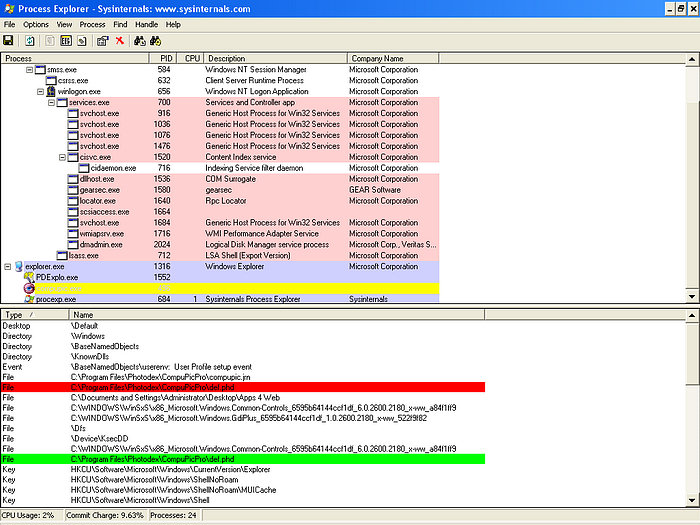Screen dimensions: 700x525
Task: Click the winlogon.exe process icon
Action: click(x=51, y=92)
